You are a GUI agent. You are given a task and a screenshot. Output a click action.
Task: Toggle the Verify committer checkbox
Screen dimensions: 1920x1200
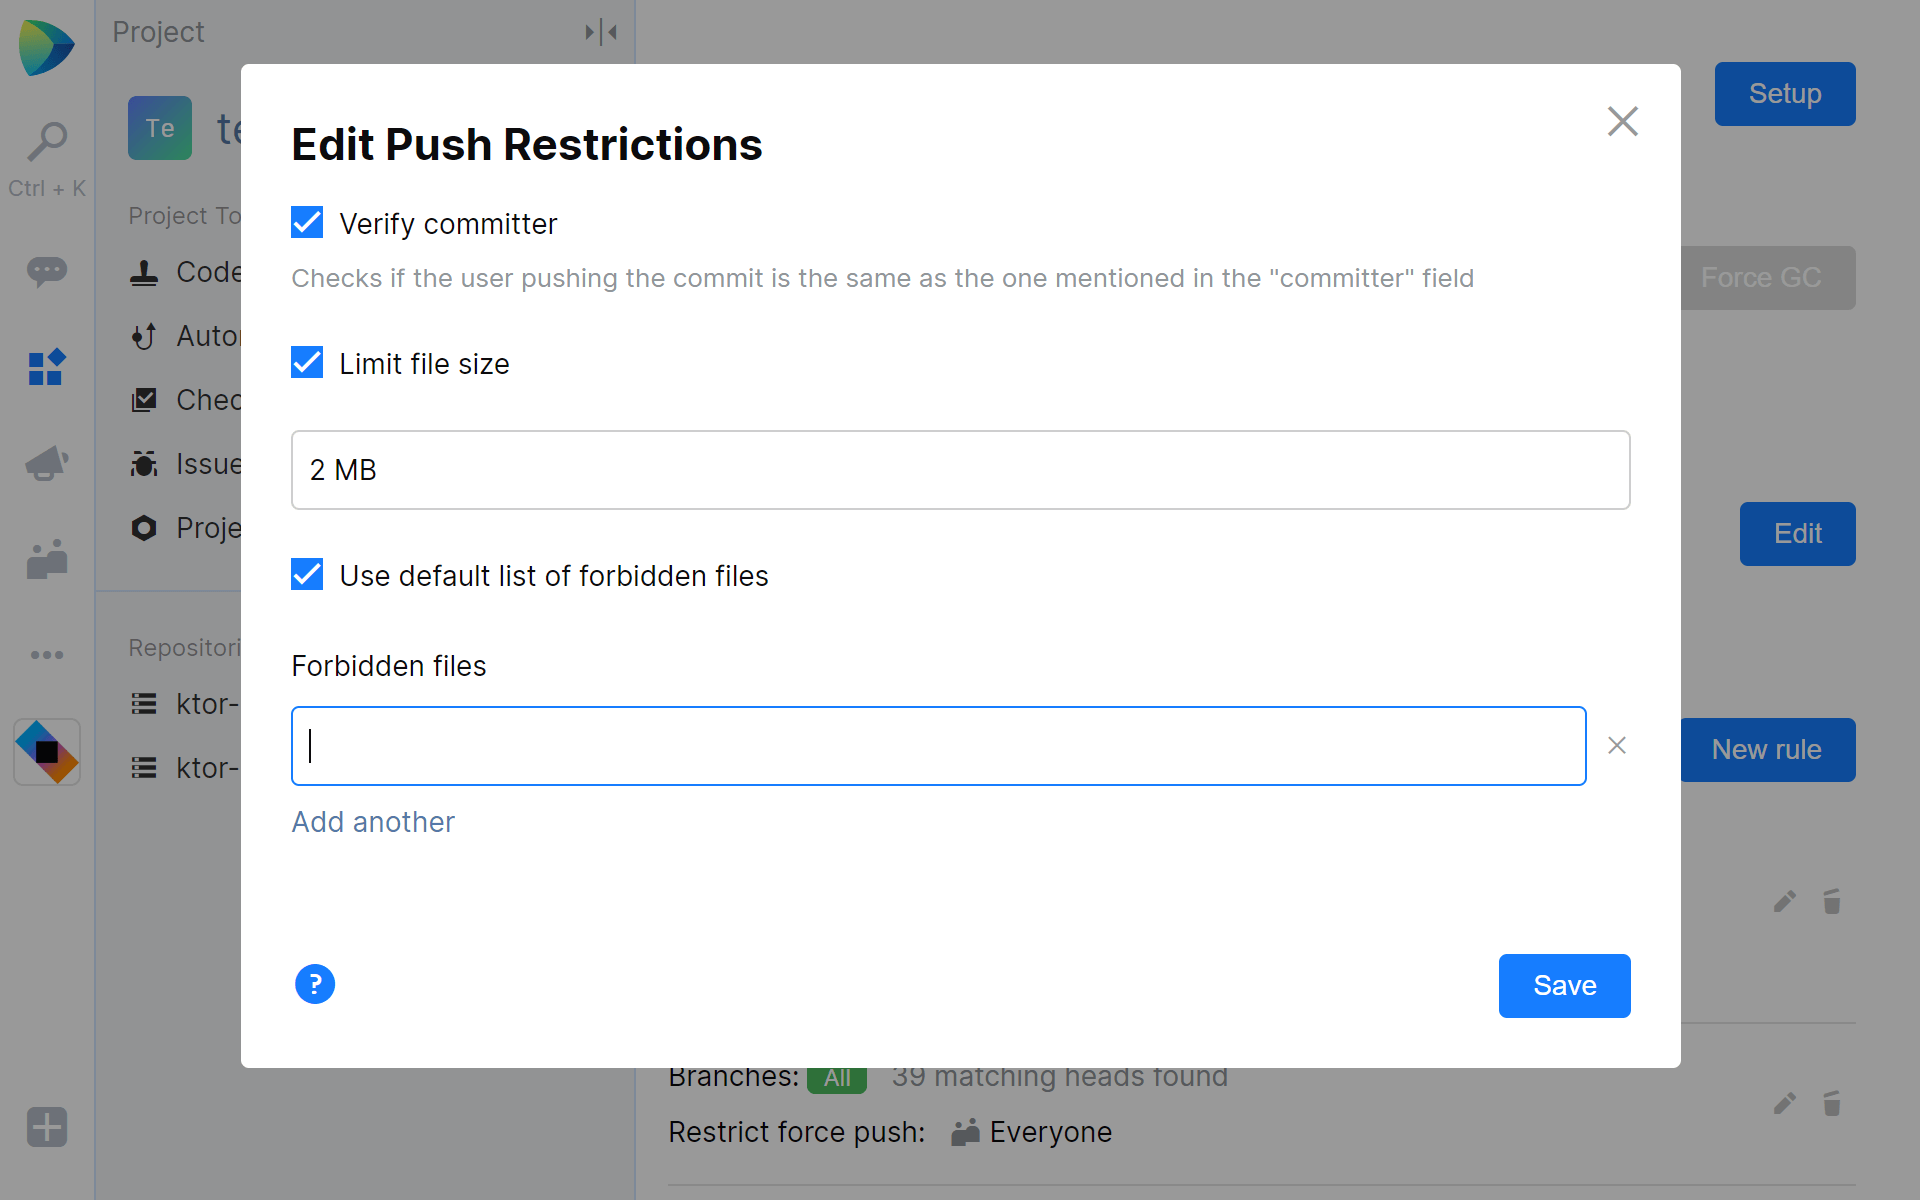[x=305, y=224]
